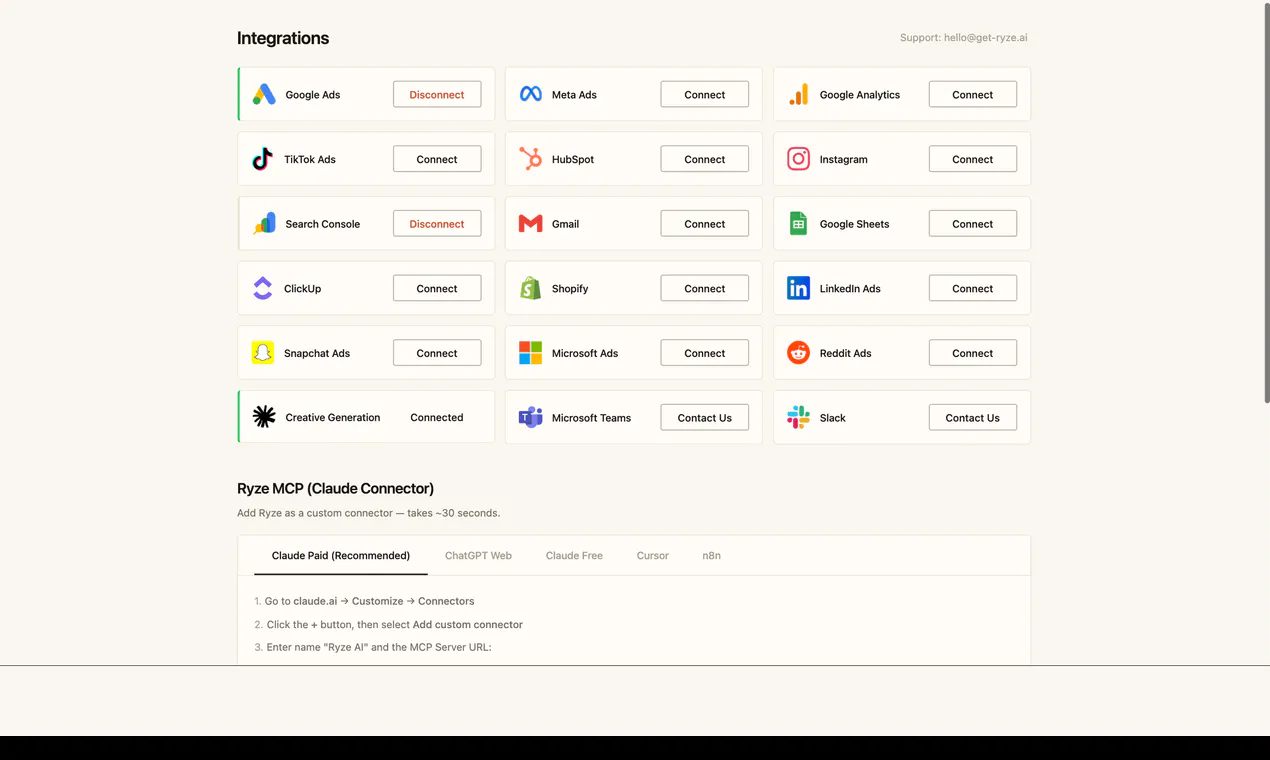The width and height of the screenshot is (1270, 760).
Task: Click the Reddit Ads alien icon
Action: pyautogui.click(x=798, y=353)
